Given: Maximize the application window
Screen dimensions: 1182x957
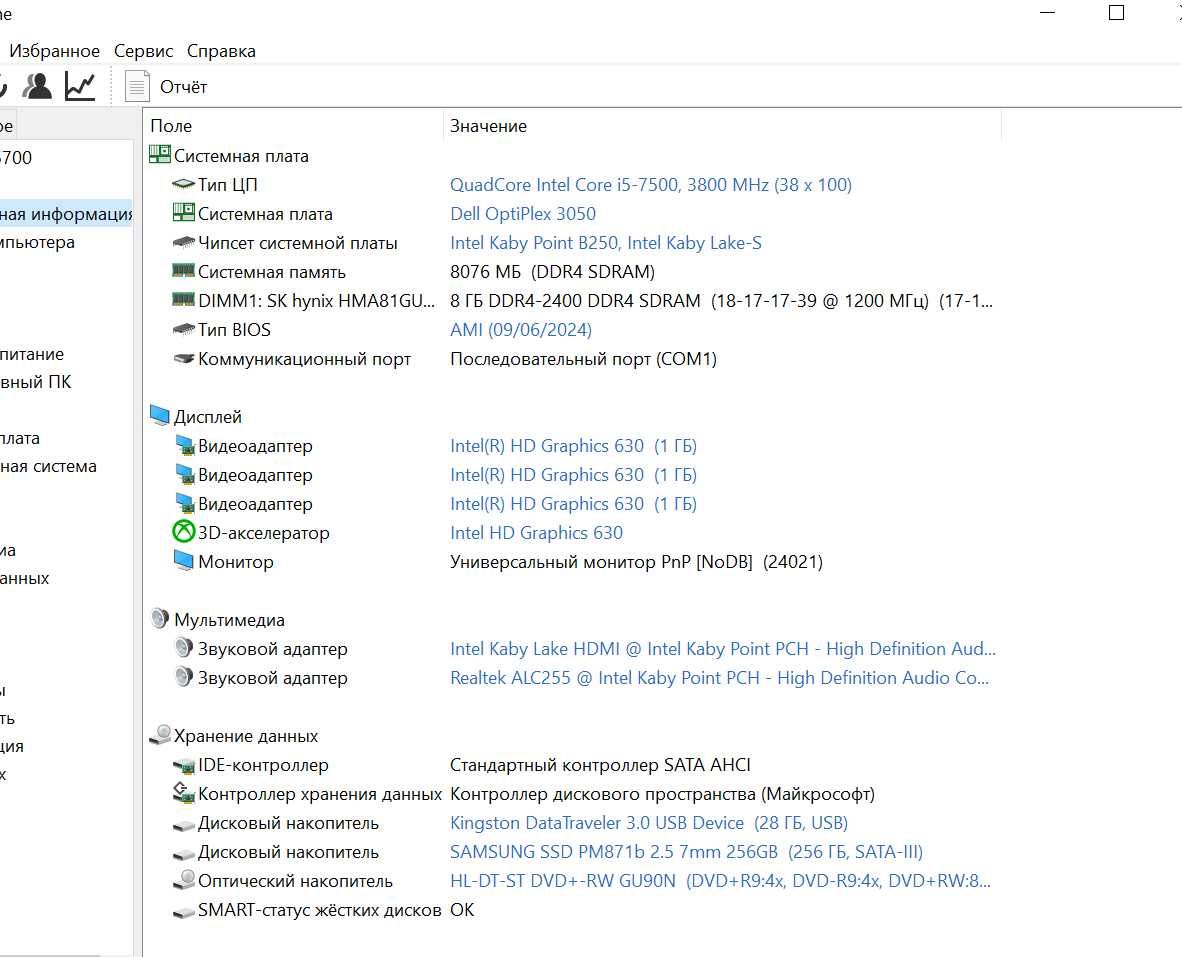Looking at the screenshot, I should tap(1116, 13).
